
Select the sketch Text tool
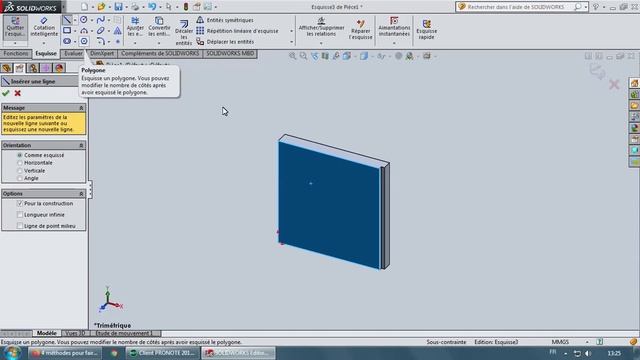tap(118, 31)
